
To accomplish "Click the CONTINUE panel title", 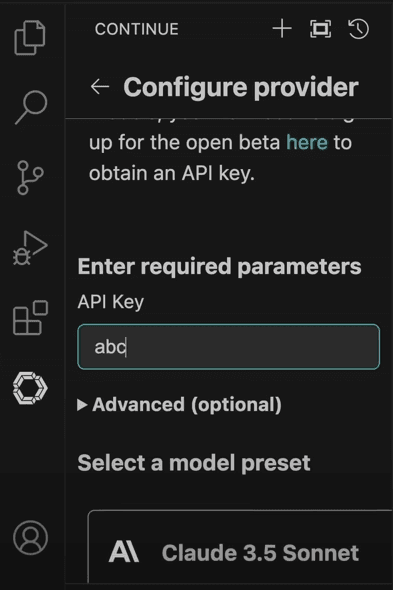I will point(137,29).
